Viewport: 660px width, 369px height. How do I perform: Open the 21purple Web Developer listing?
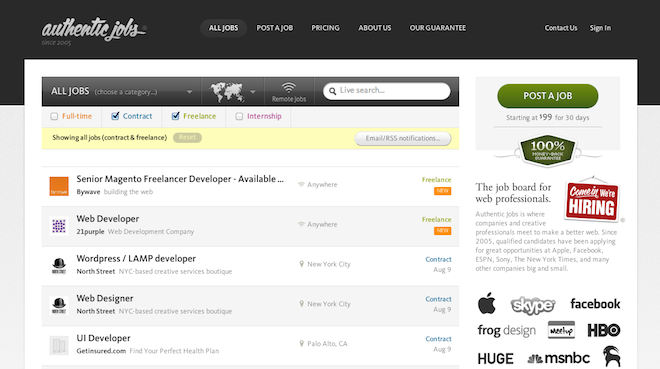[x=108, y=219]
